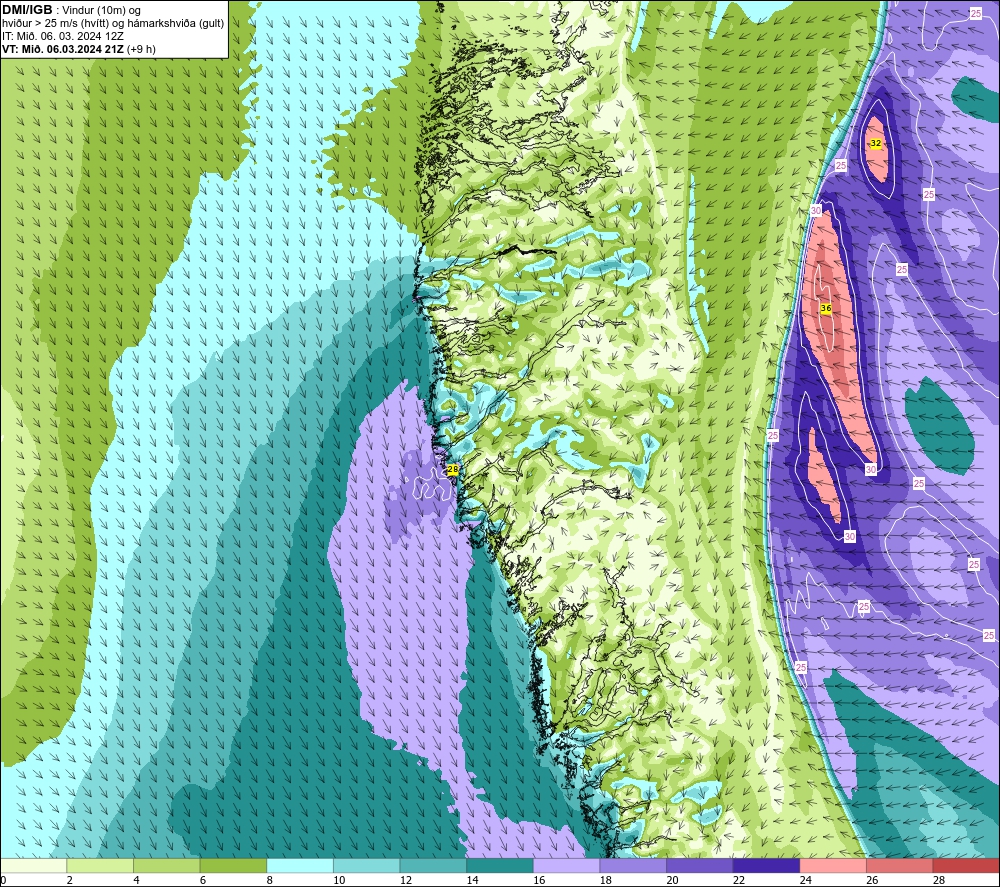This screenshot has width=1000, height=887.
Task: Click the legend scale number 26
Action: click(x=872, y=880)
